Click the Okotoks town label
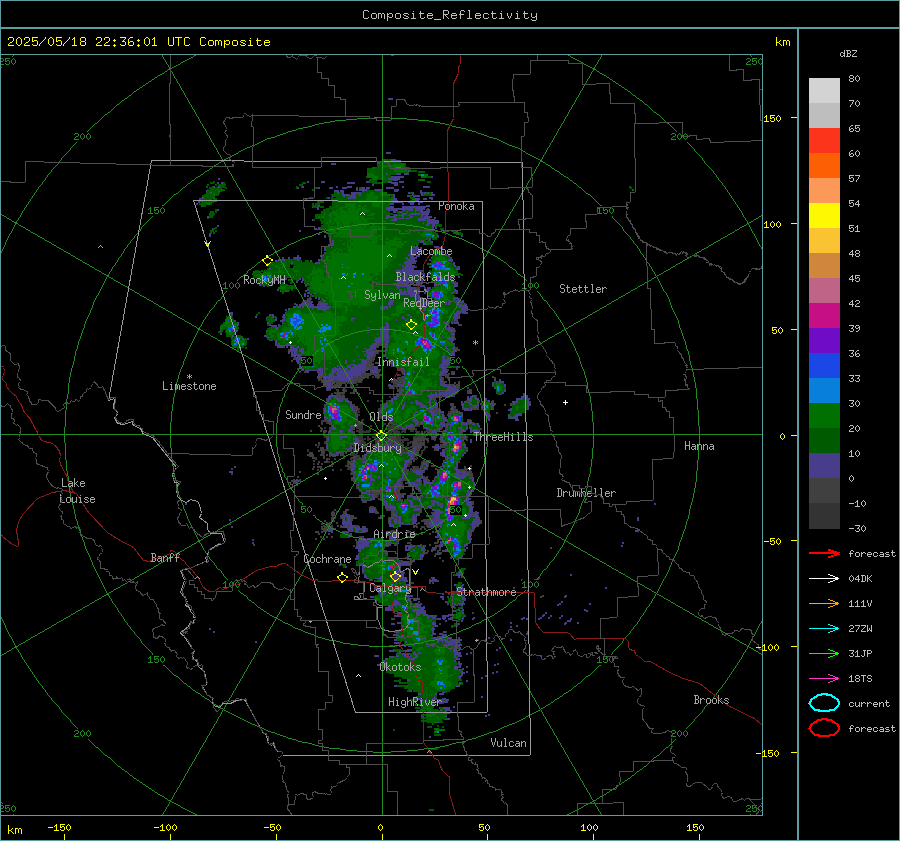Screen dimensions: 900x841 coord(400,667)
